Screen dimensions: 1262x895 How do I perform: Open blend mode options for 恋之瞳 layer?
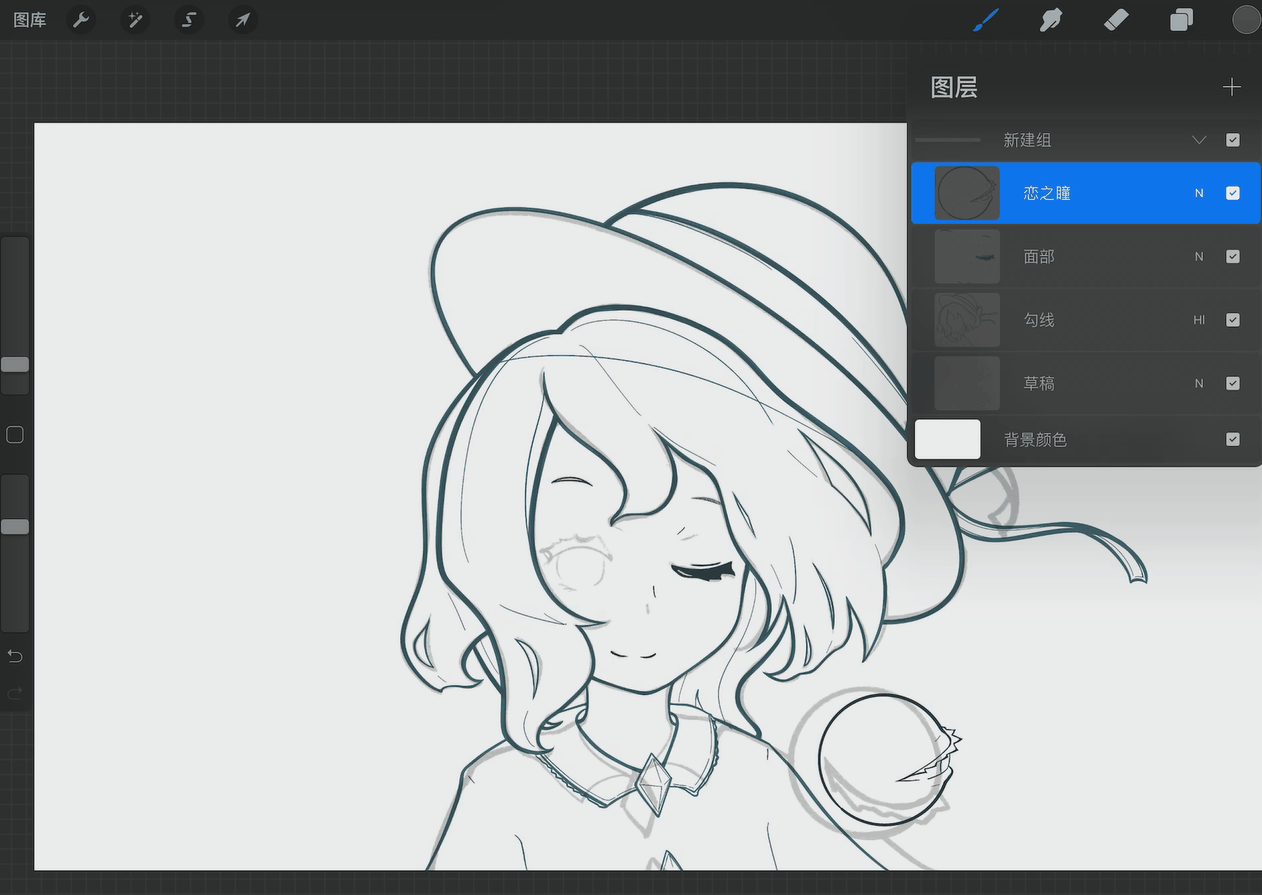(x=1198, y=193)
